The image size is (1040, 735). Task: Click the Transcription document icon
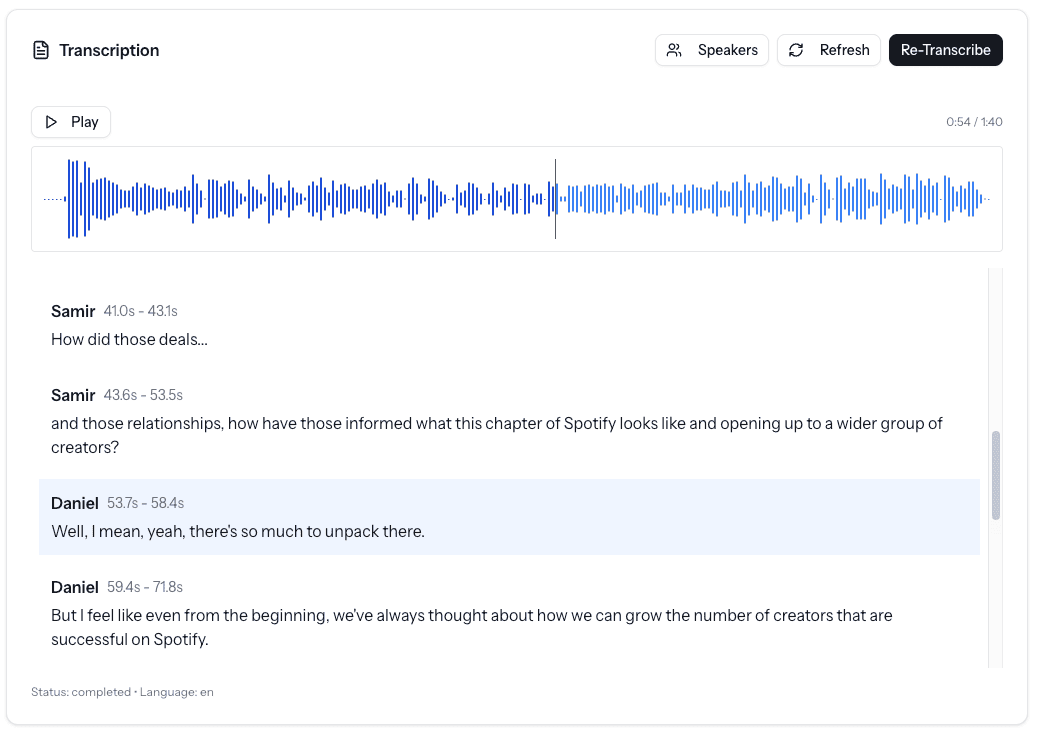41,50
